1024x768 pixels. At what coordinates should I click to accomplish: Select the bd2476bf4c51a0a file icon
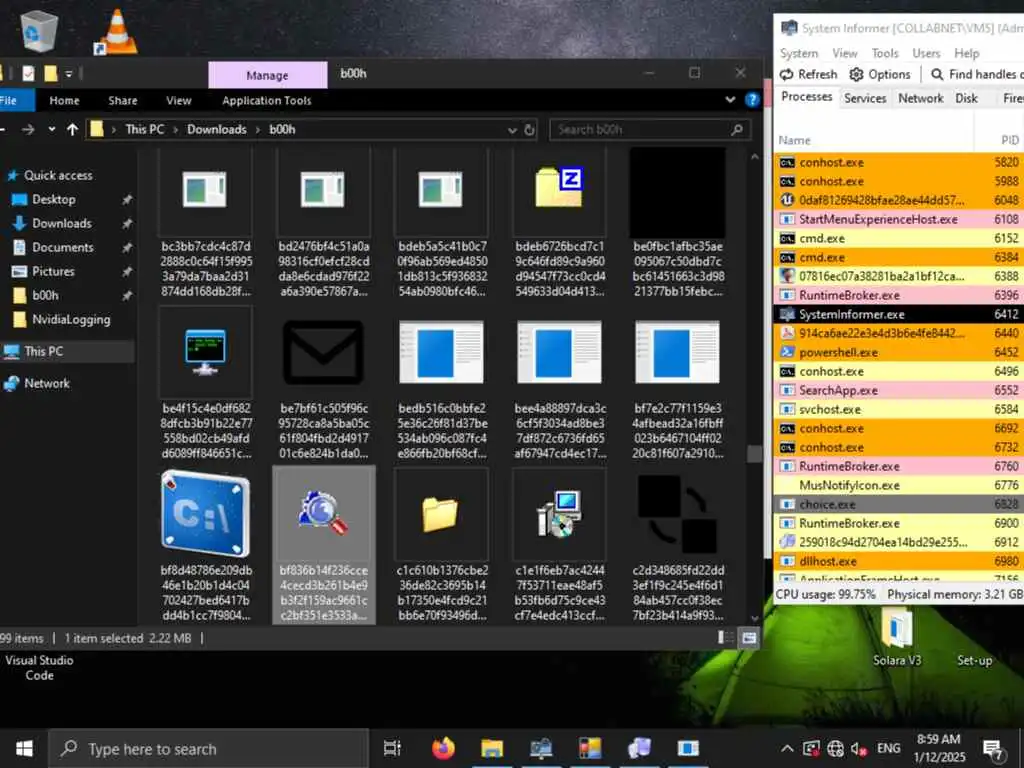(x=323, y=190)
